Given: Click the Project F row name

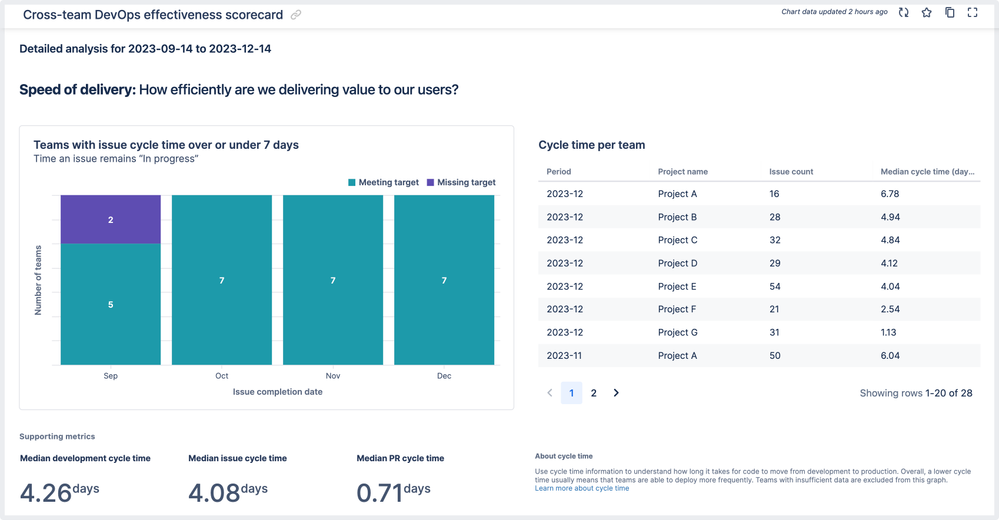Looking at the screenshot, I should click(677, 309).
